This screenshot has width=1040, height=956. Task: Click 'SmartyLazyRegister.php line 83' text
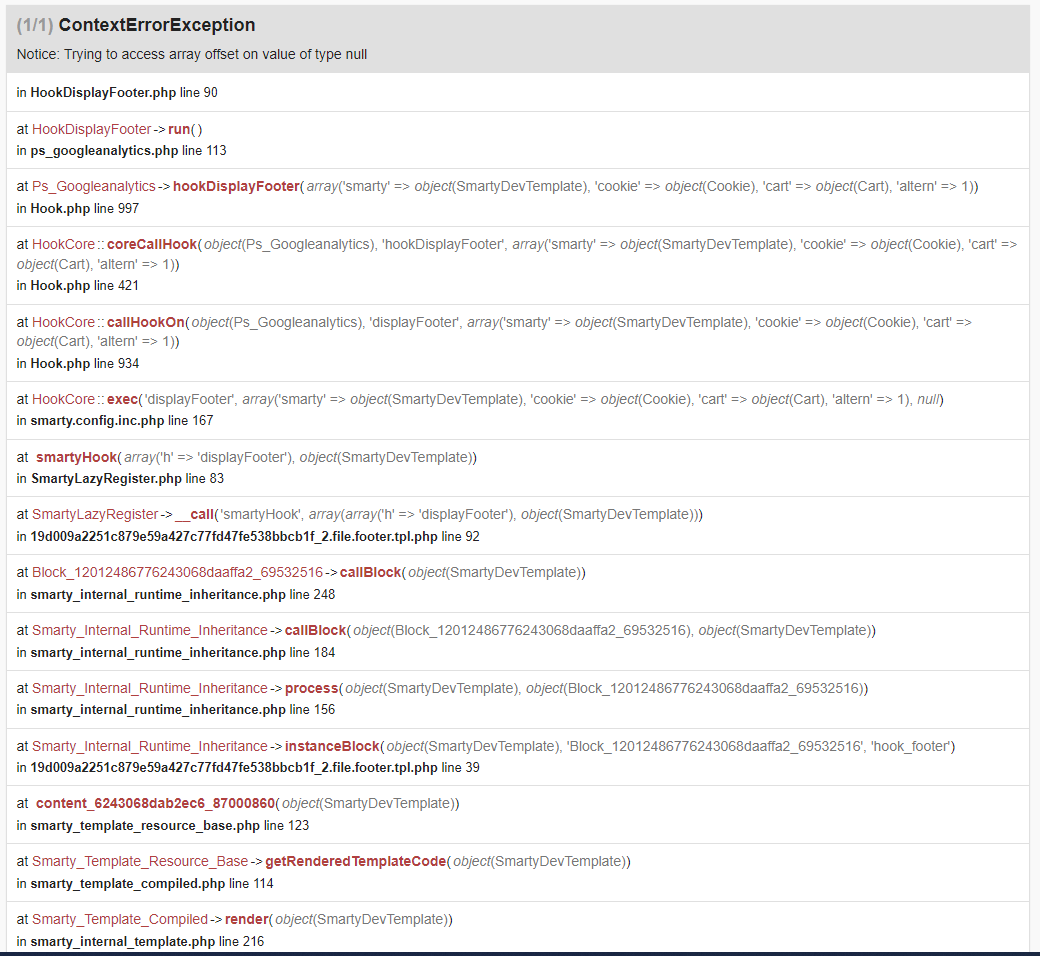pyautogui.click(x=127, y=478)
